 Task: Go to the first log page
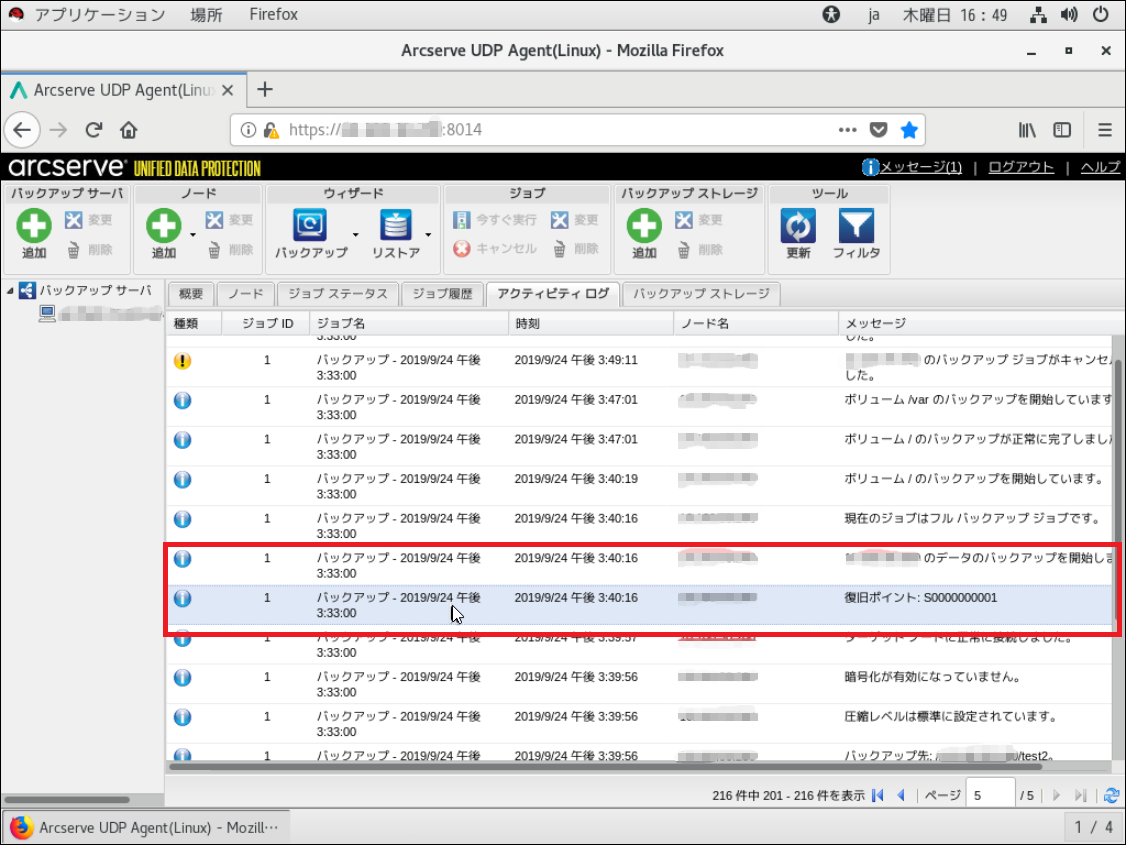click(x=878, y=795)
